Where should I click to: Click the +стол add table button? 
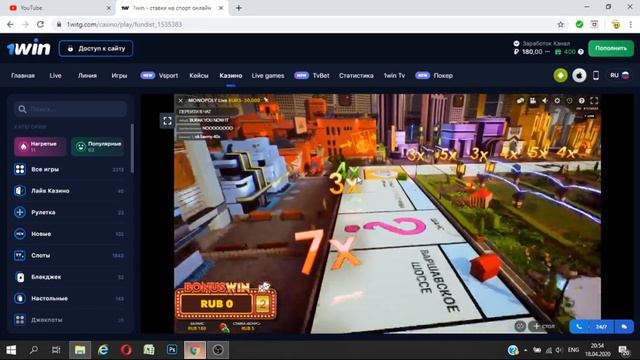click(x=544, y=326)
